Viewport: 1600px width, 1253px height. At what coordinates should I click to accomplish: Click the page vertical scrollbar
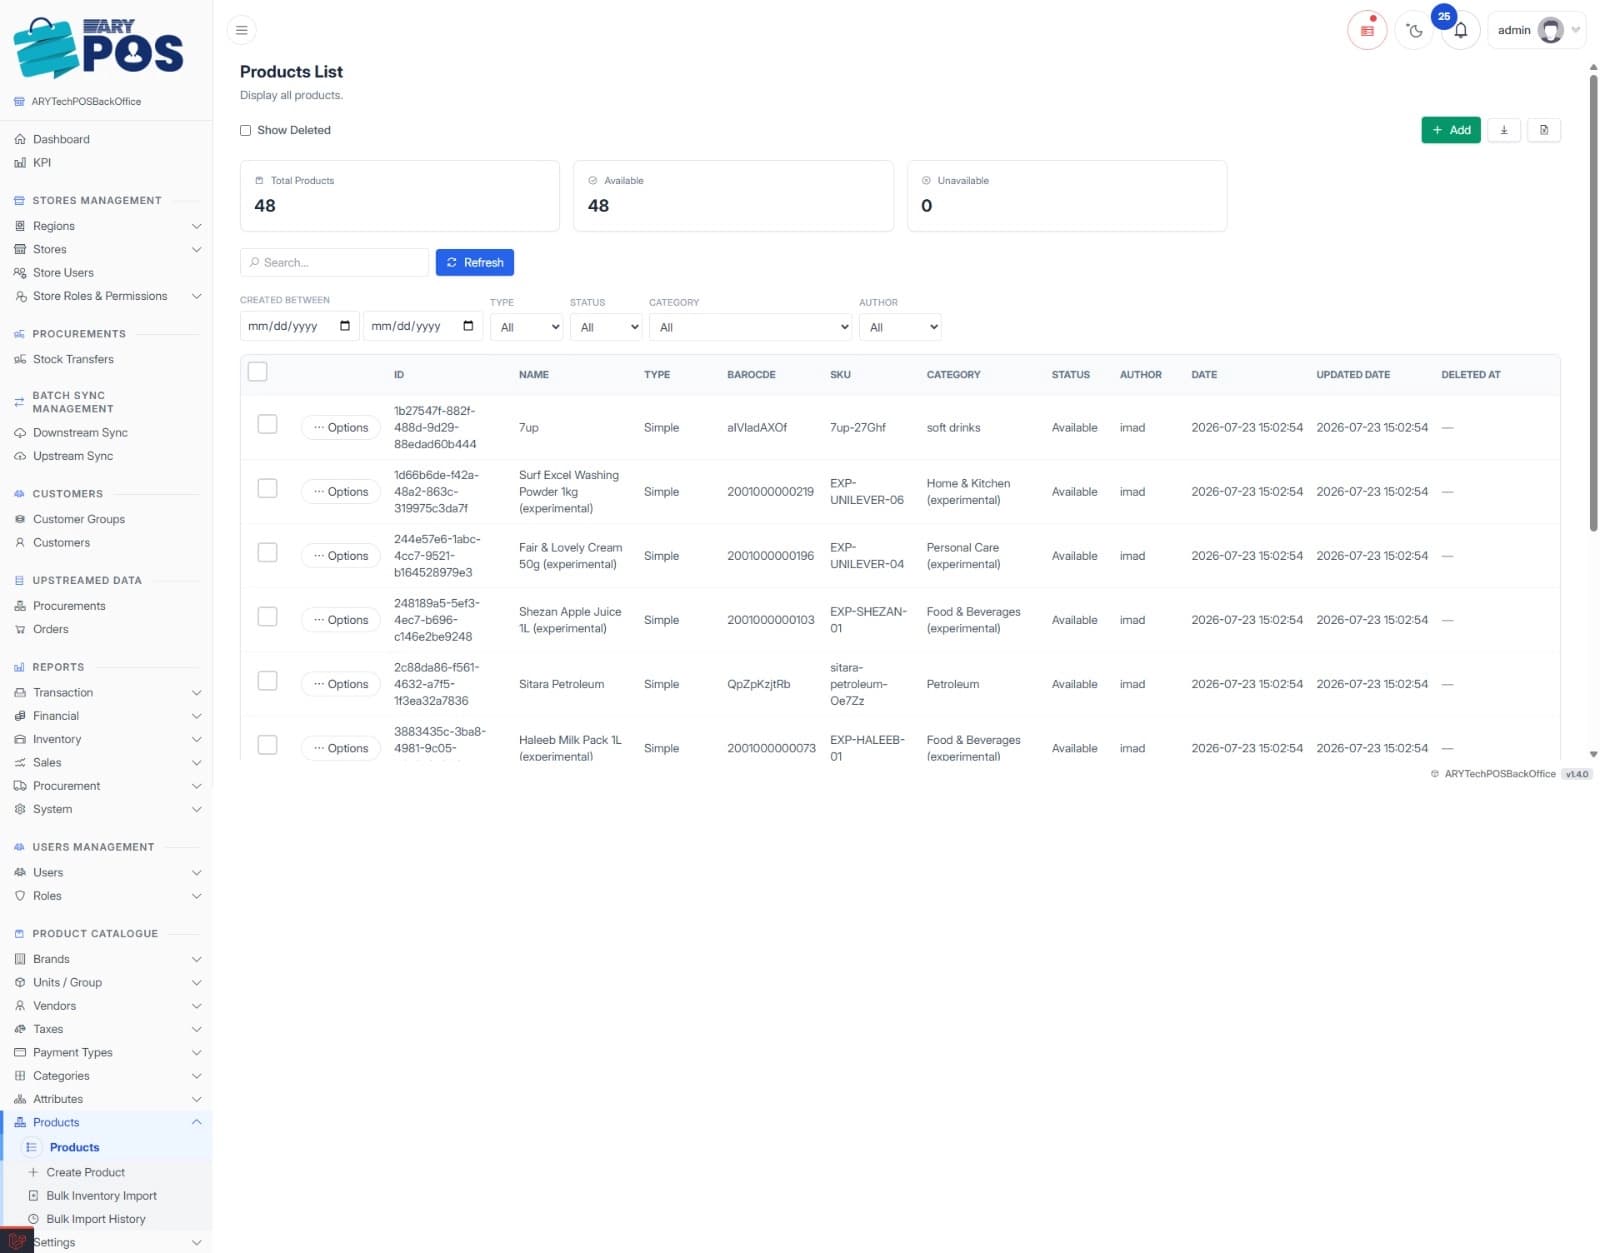pos(1593,300)
